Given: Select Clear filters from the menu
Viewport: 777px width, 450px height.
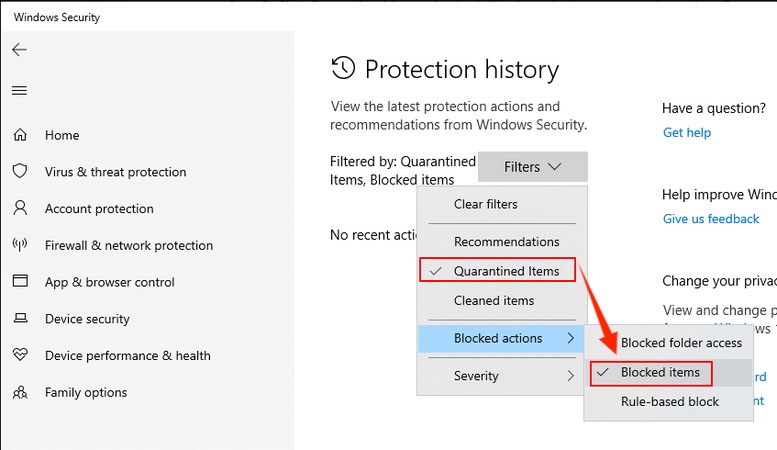Looking at the screenshot, I should (486, 204).
